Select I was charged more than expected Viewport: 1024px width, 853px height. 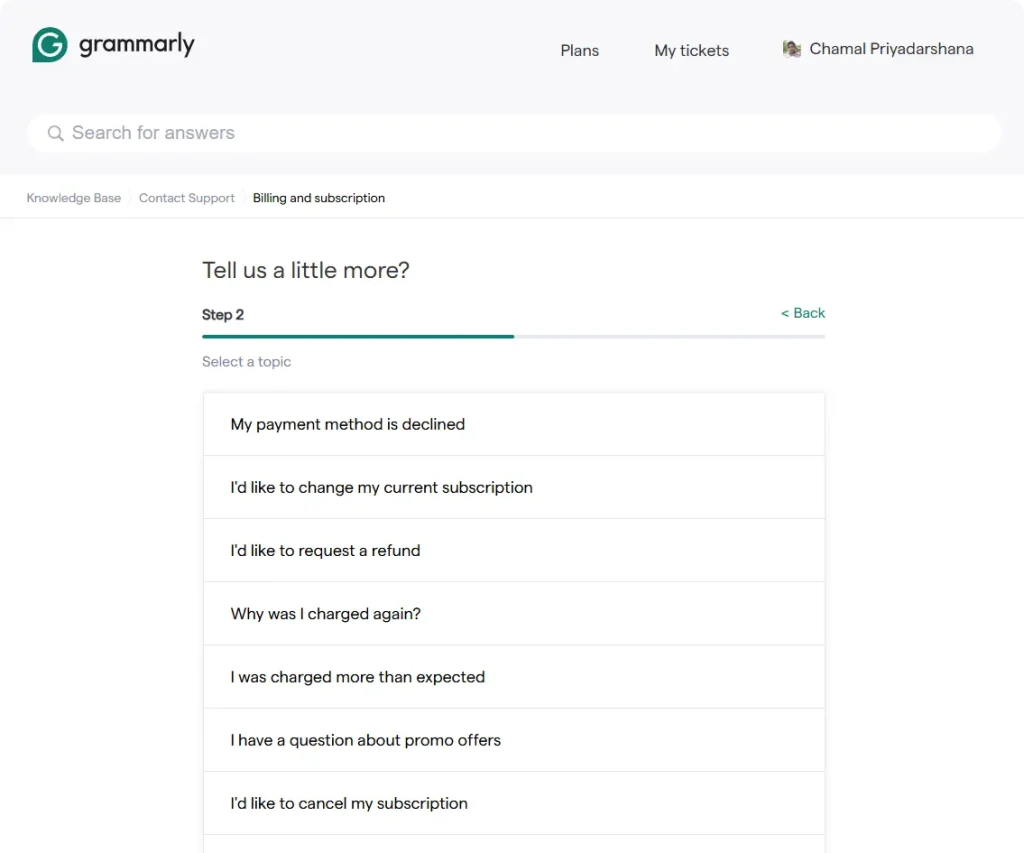click(513, 677)
